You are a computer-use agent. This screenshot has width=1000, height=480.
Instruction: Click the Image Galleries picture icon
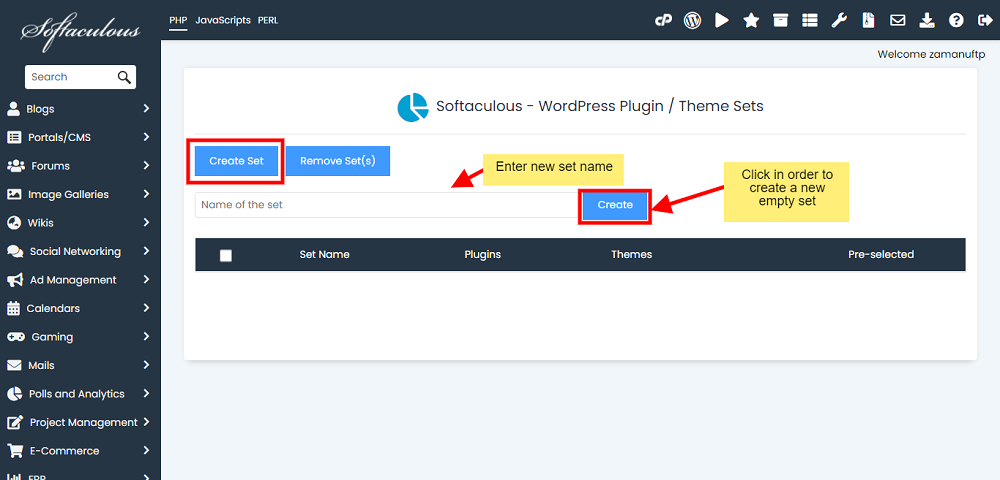point(14,194)
